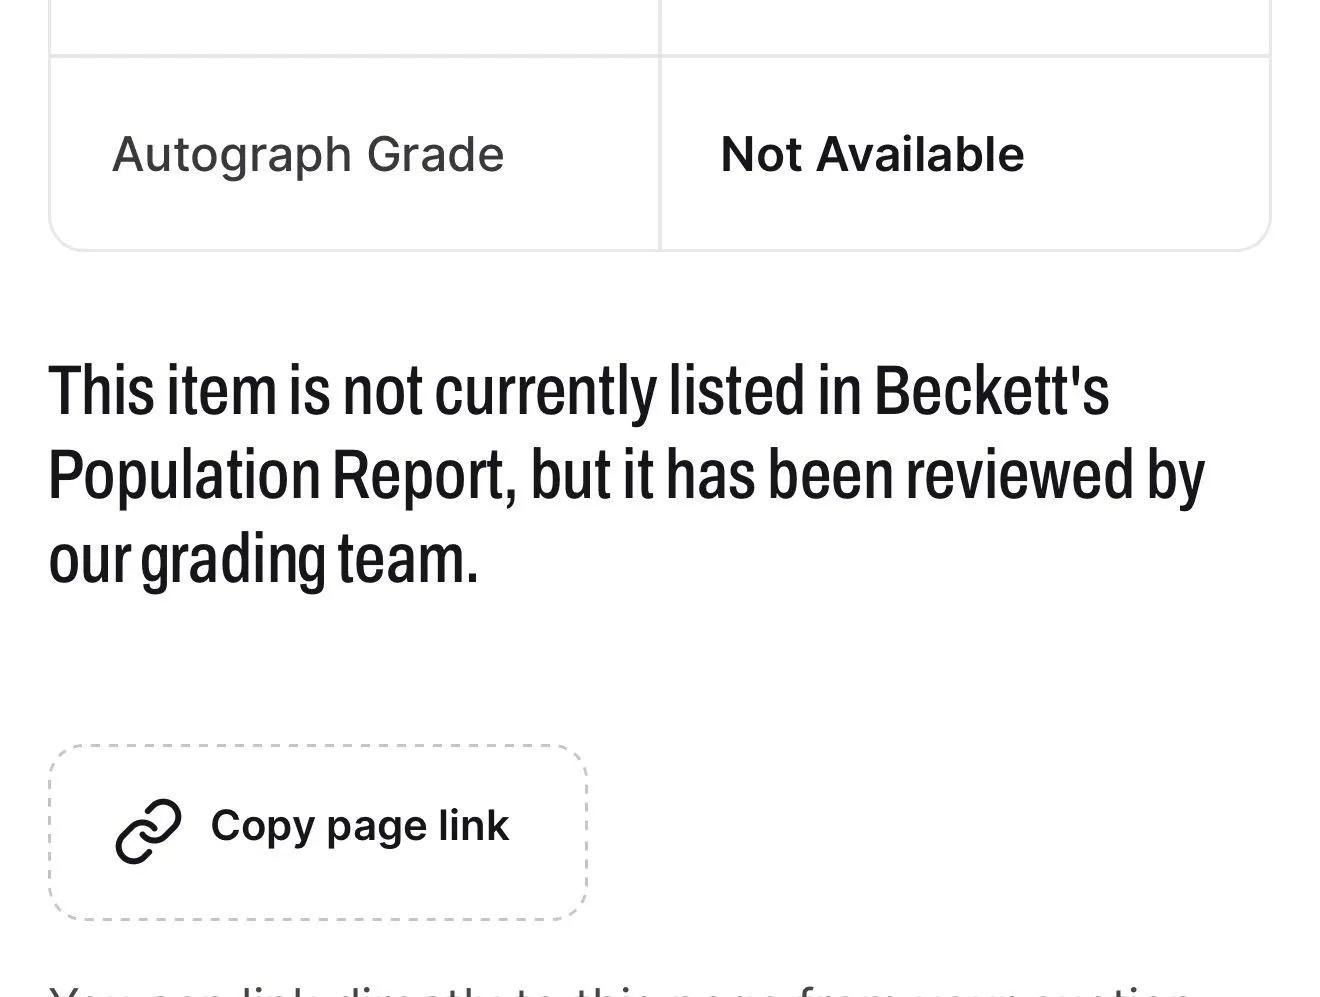Click the word Beckett's in the heading

point(992,390)
